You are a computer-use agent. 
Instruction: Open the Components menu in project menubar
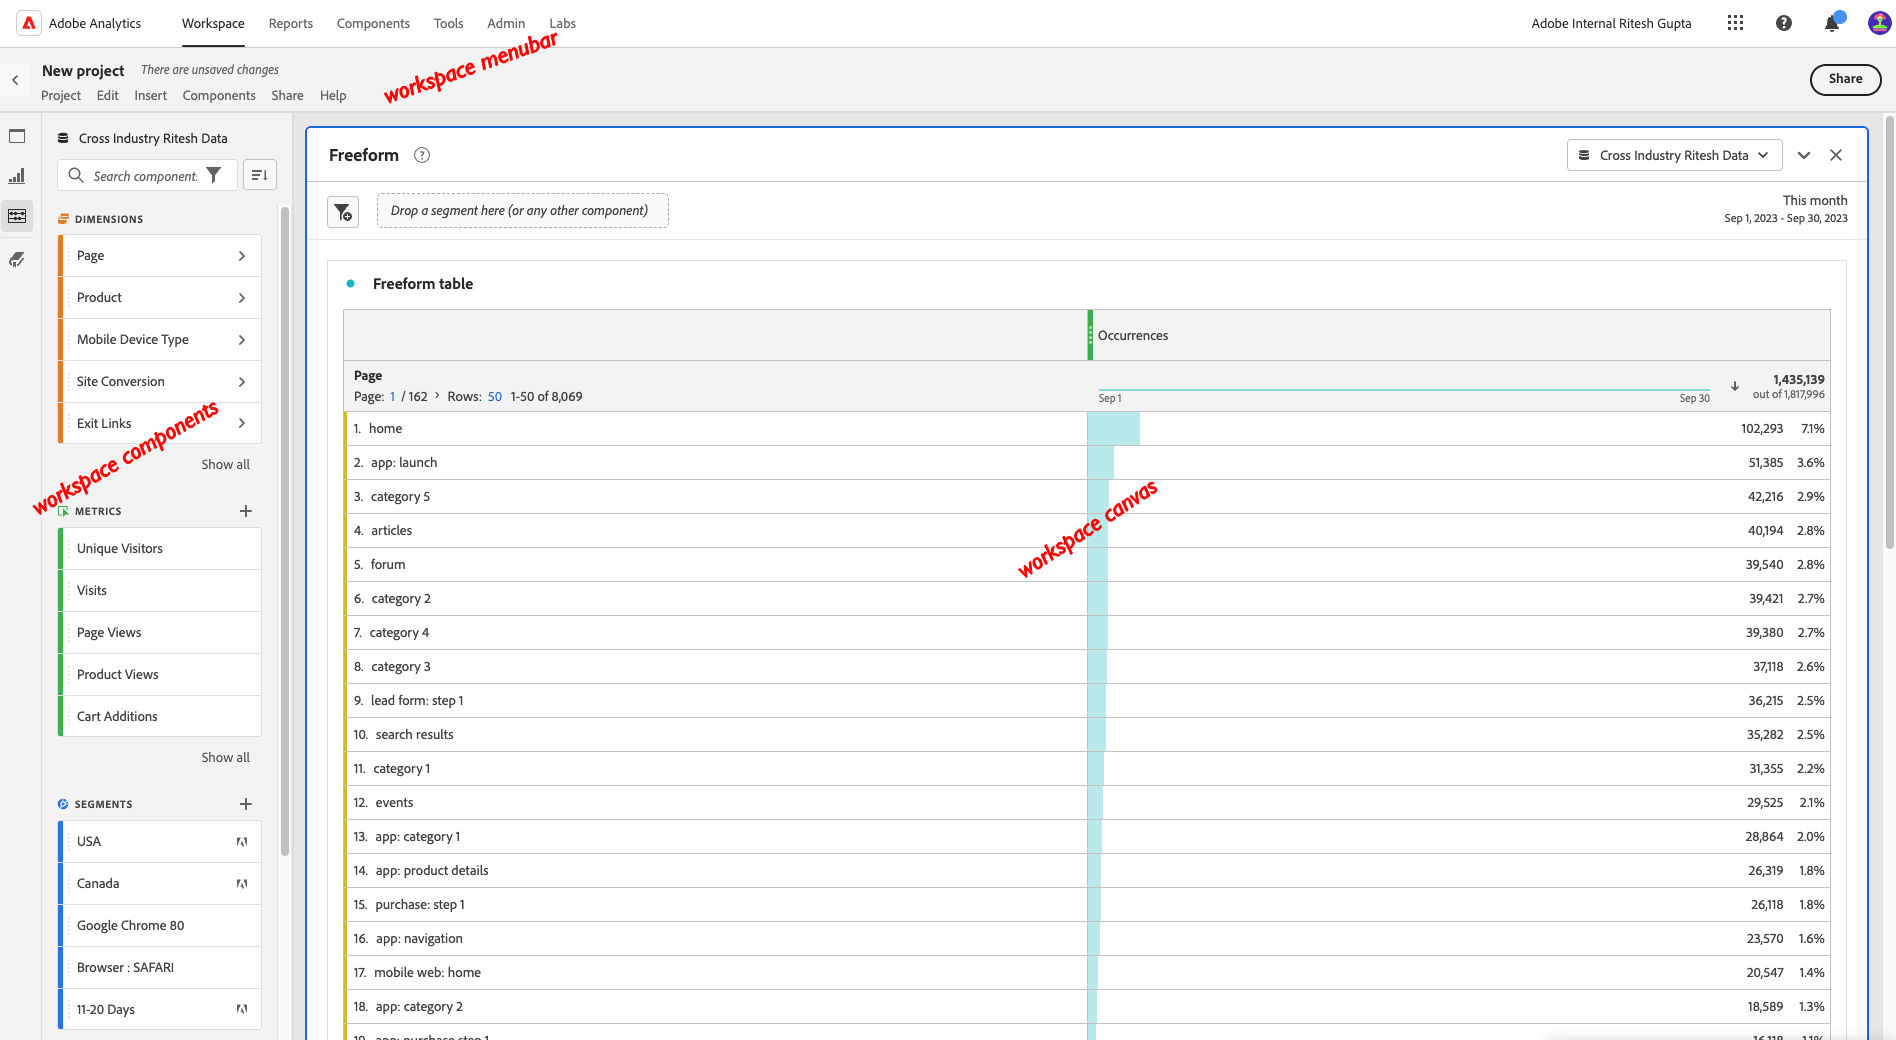pyautogui.click(x=219, y=96)
